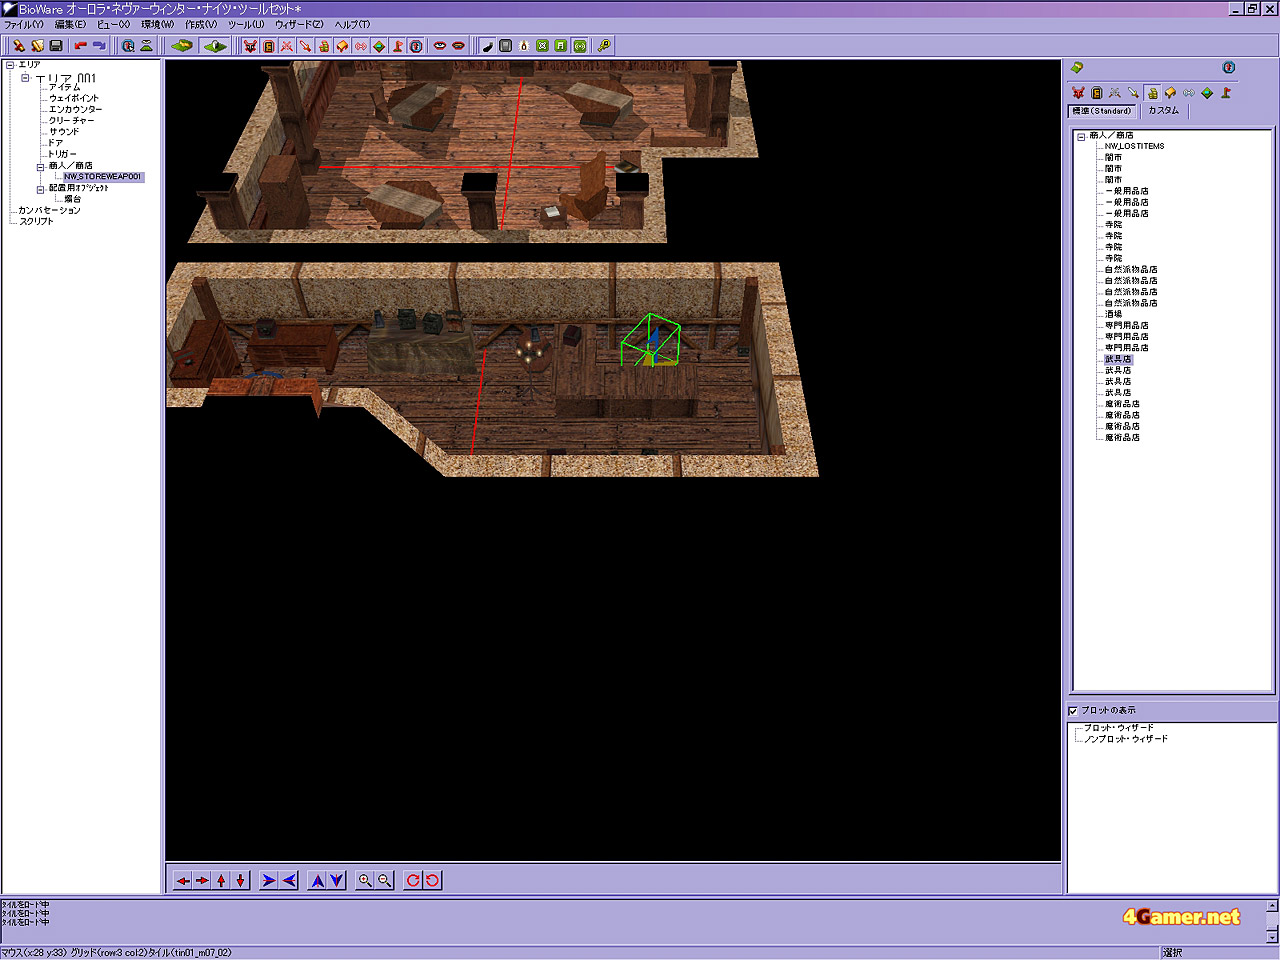
Task: Click the clockwise red rotate button
Action: (413, 881)
